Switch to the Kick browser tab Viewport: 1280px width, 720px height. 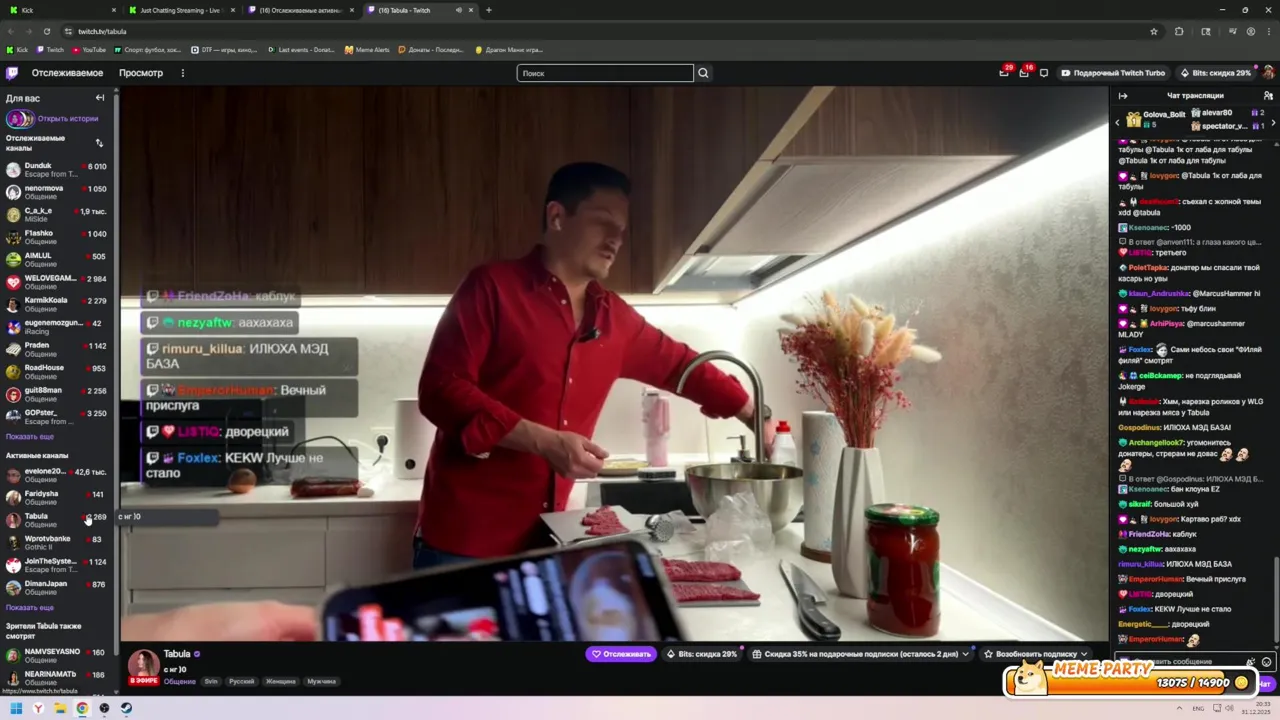pyautogui.click(x=60, y=10)
